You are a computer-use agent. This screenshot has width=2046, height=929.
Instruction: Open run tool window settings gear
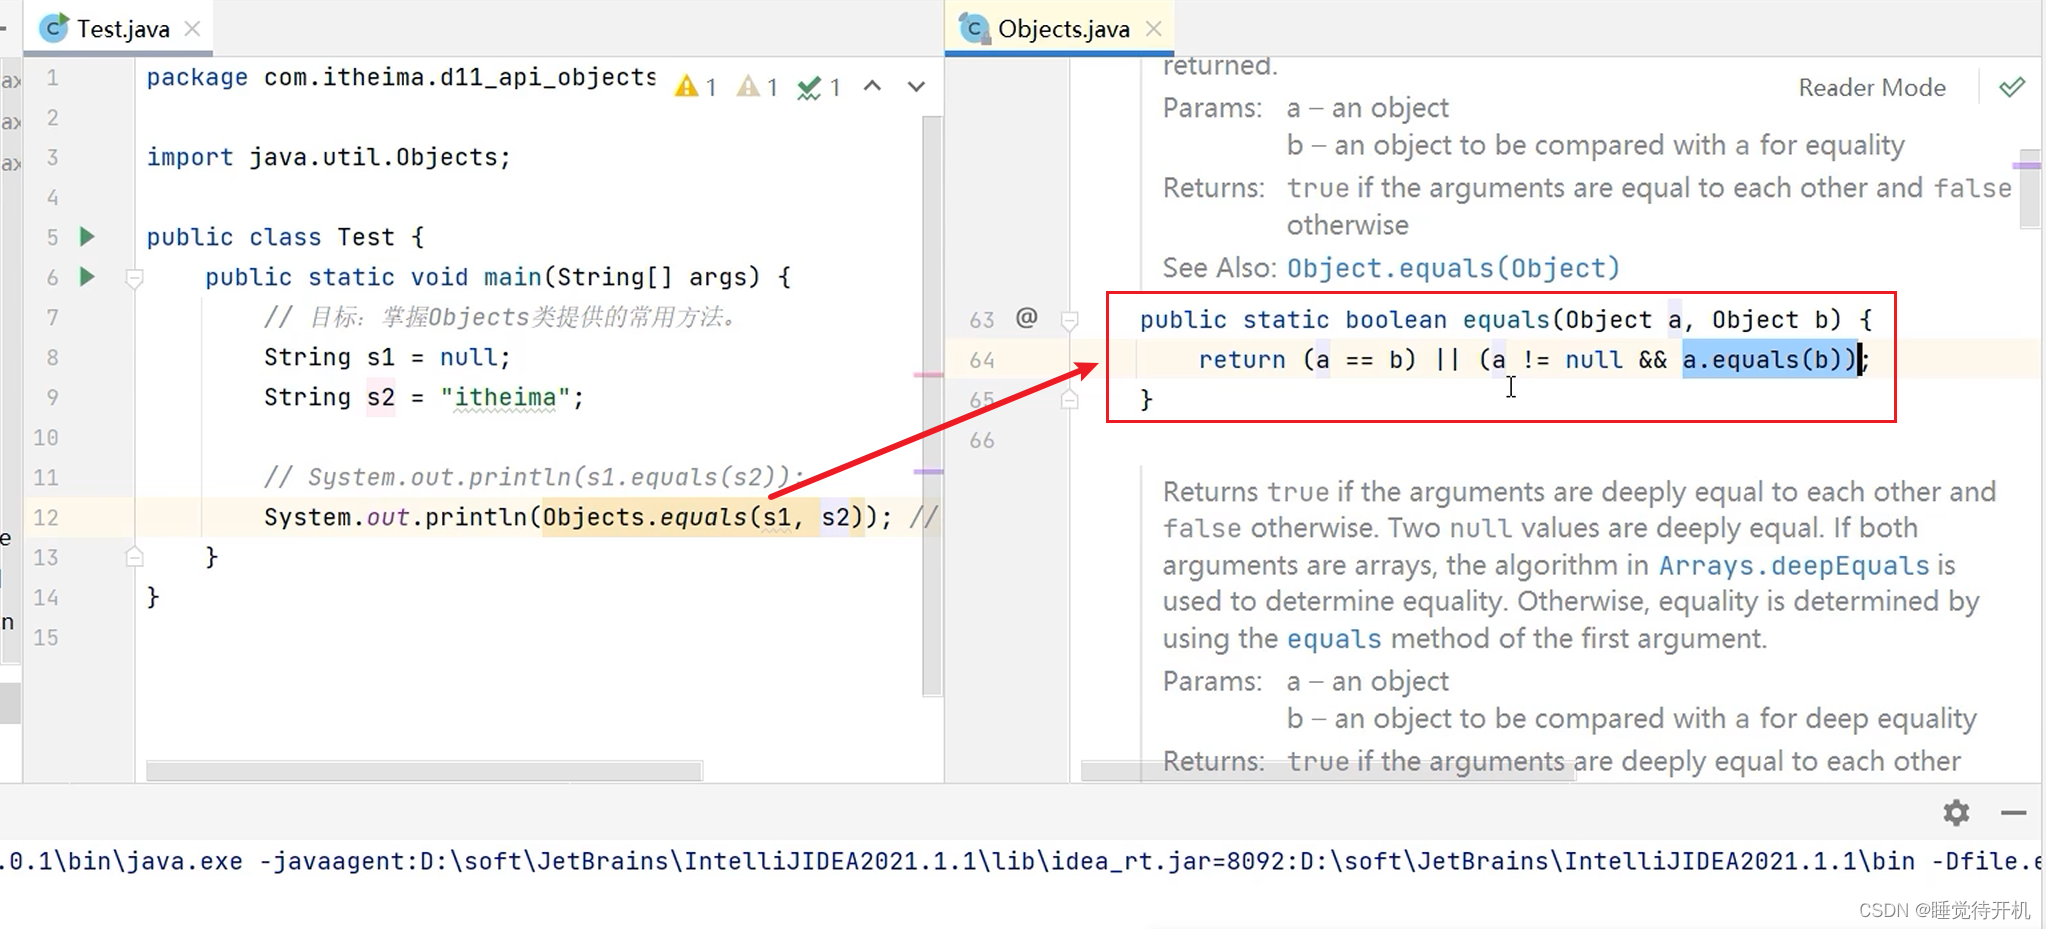coord(1956,812)
